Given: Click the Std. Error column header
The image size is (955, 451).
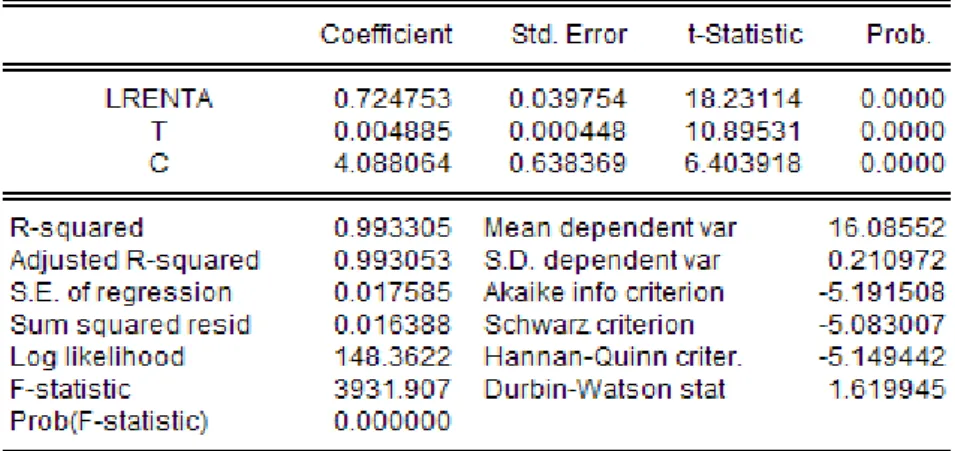Looking at the screenshot, I should coord(569,35).
